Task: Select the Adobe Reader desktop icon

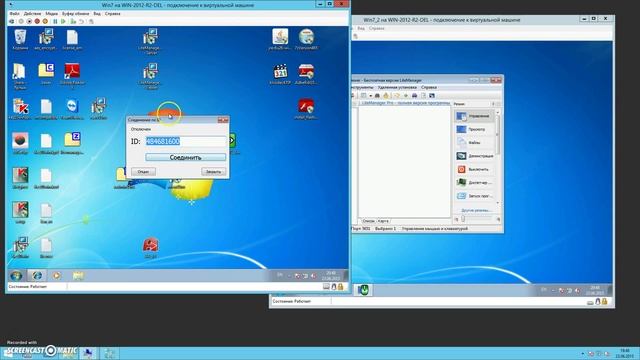Action: point(72,76)
